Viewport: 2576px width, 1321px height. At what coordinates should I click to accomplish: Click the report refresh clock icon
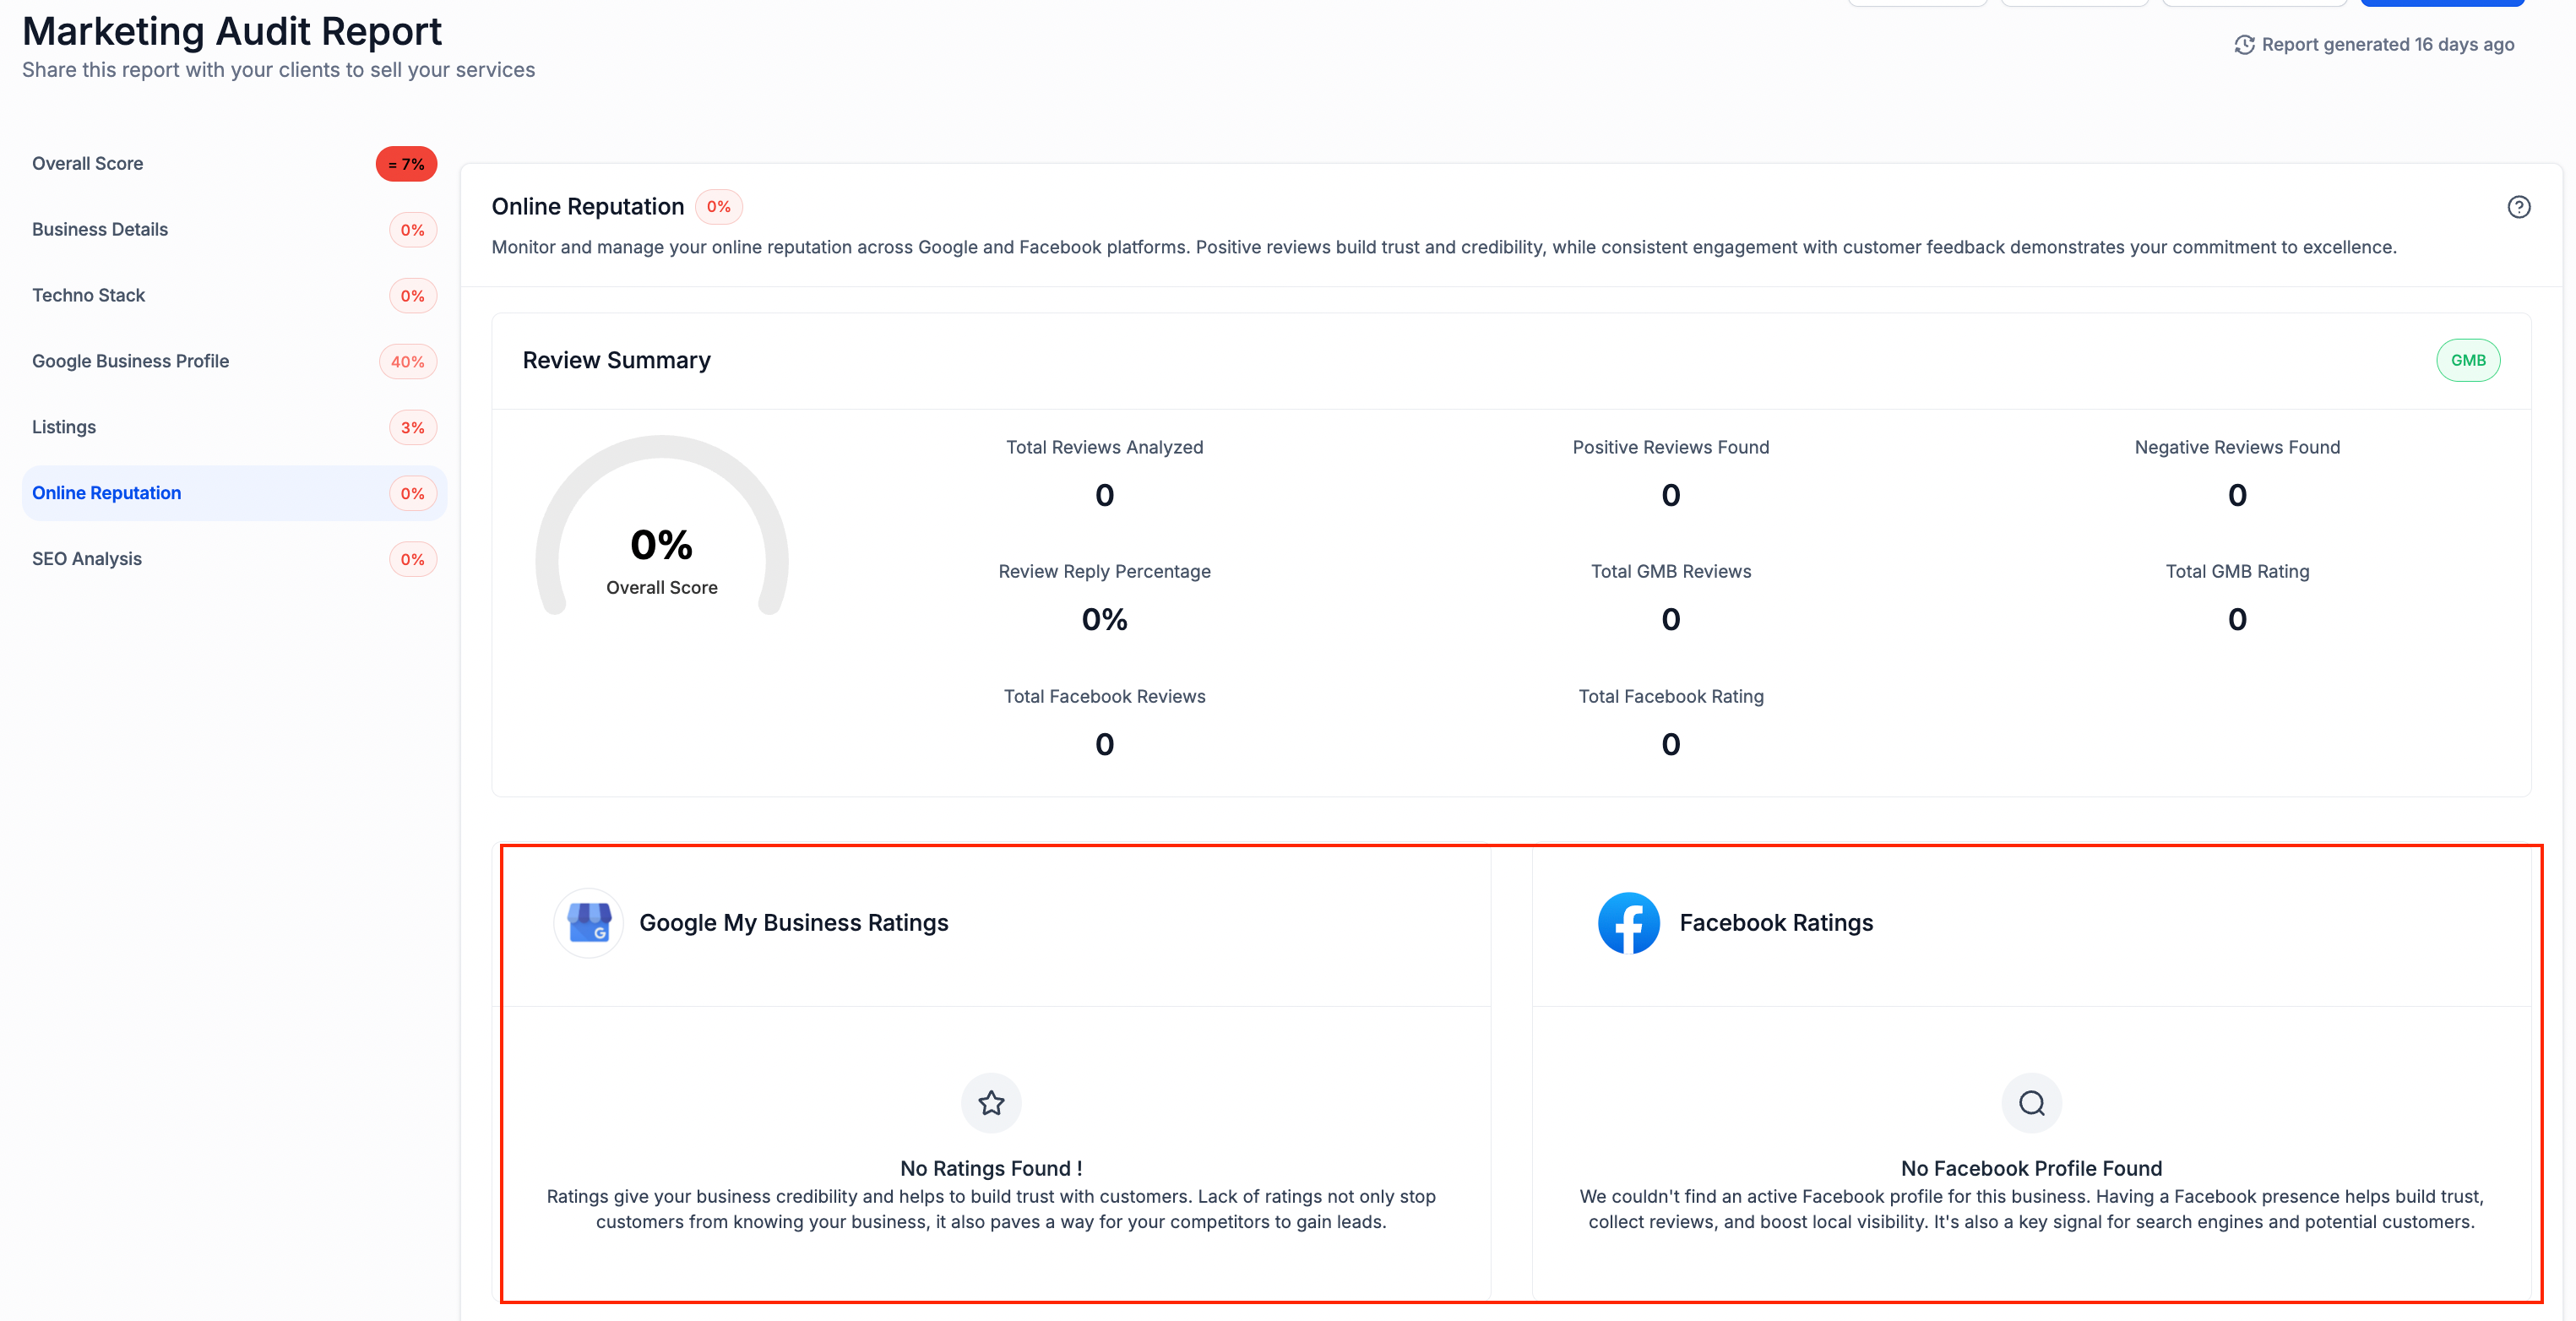pyautogui.click(x=2244, y=45)
